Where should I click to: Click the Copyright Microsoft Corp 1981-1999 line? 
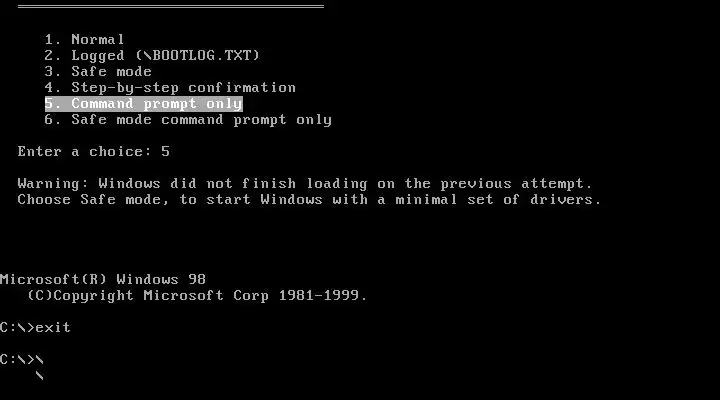coord(197,295)
